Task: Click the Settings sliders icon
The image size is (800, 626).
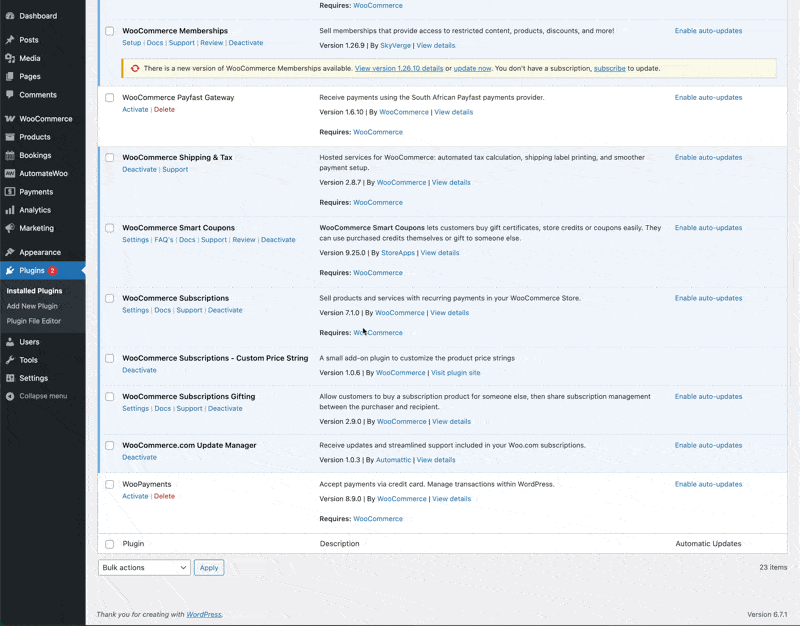Action: pyautogui.click(x=10, y=378)
